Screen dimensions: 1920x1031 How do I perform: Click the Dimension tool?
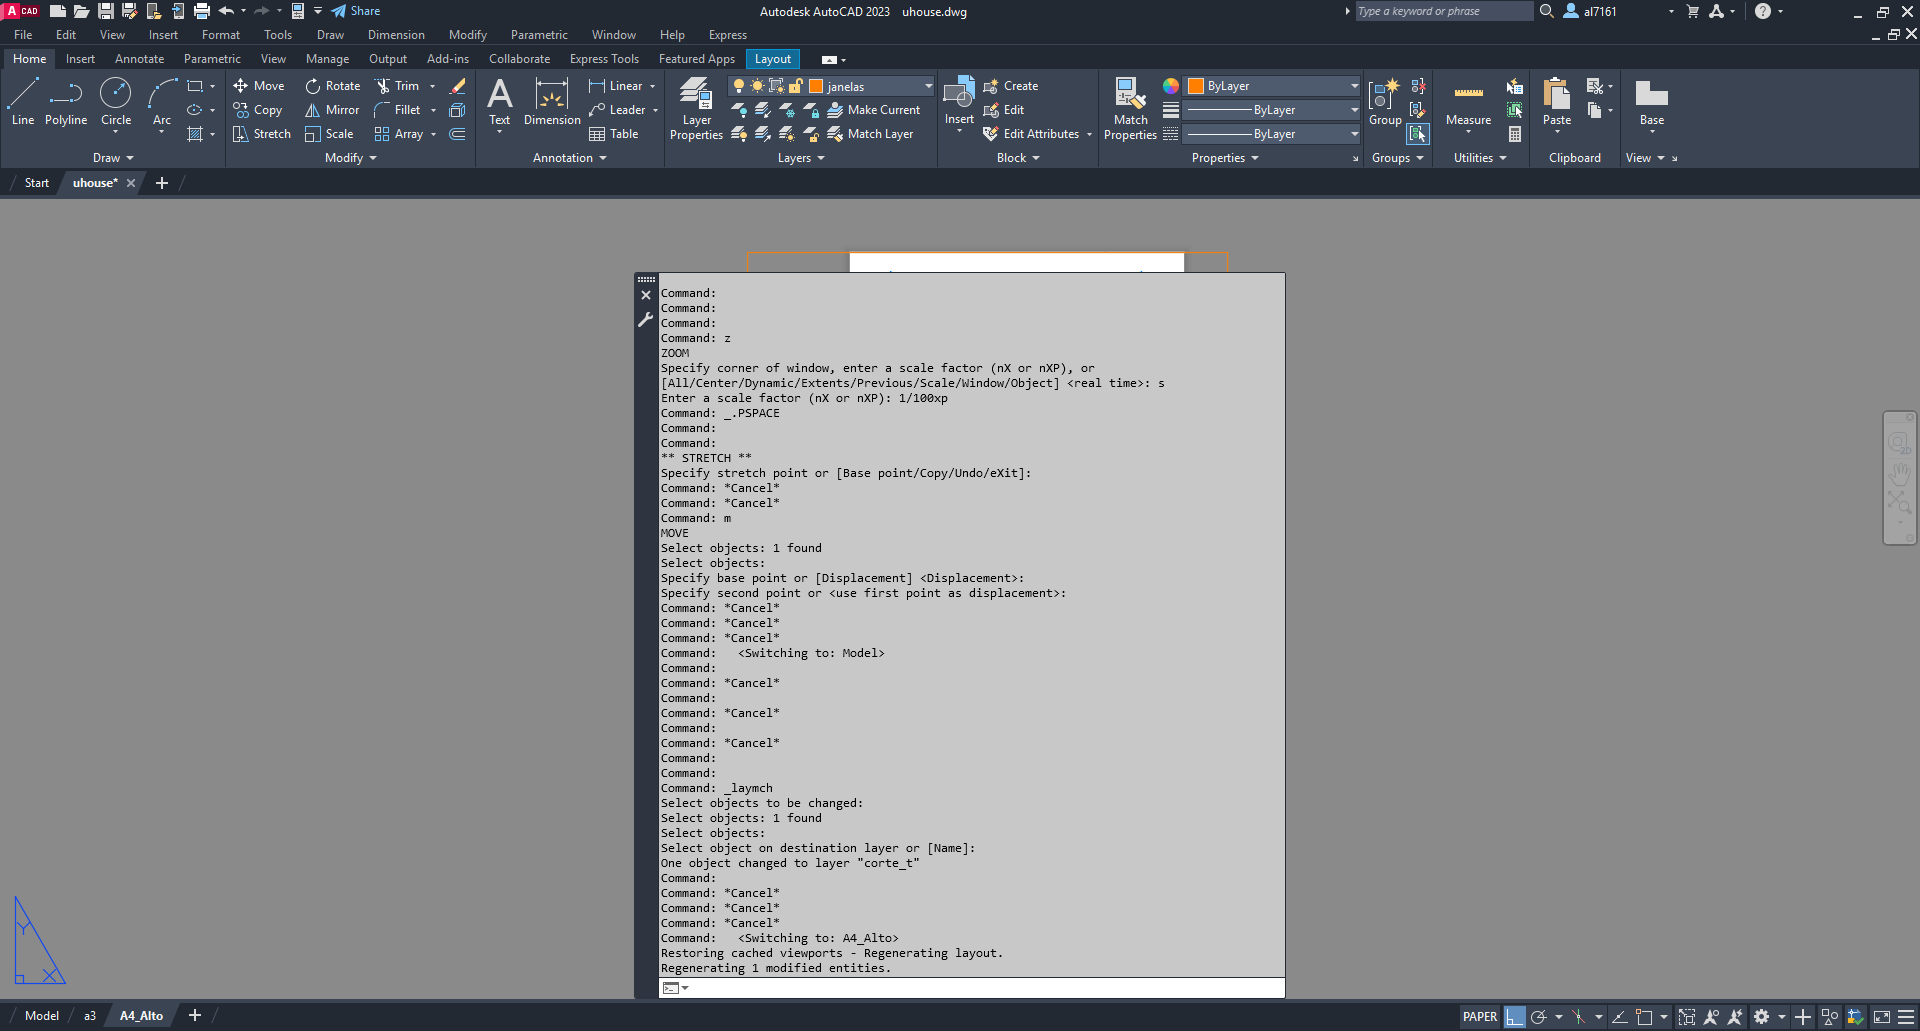552,102
